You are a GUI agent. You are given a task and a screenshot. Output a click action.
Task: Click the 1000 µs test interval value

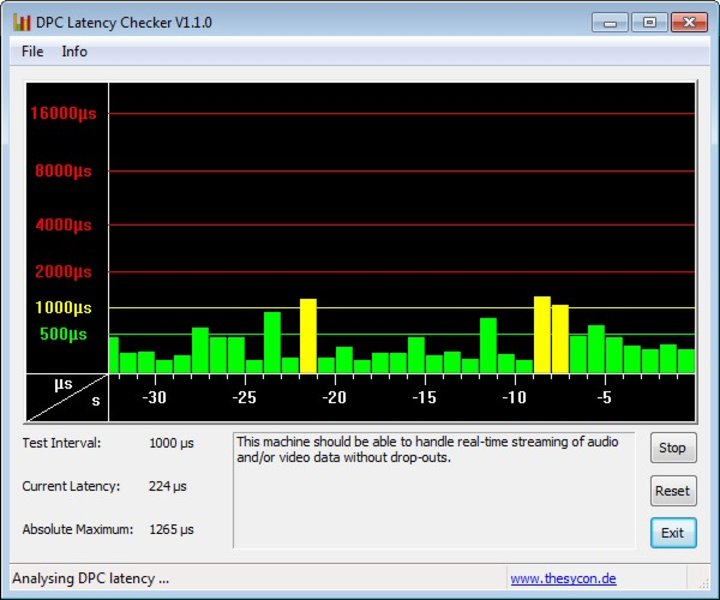coord(171,443)
